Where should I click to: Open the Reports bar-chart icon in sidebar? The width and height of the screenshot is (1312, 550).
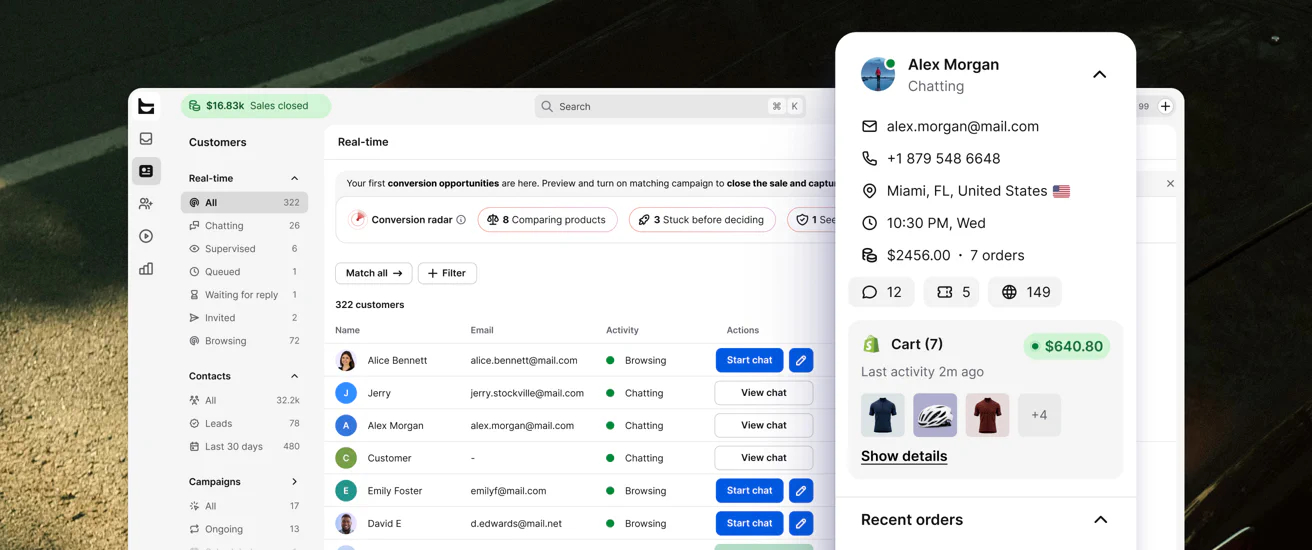(146, 269)
